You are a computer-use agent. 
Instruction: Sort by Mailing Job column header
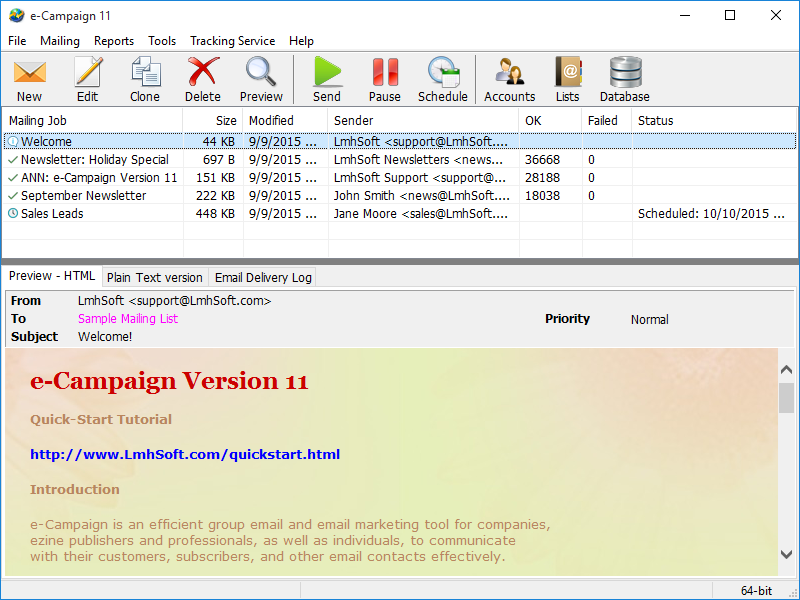[92, 121]
